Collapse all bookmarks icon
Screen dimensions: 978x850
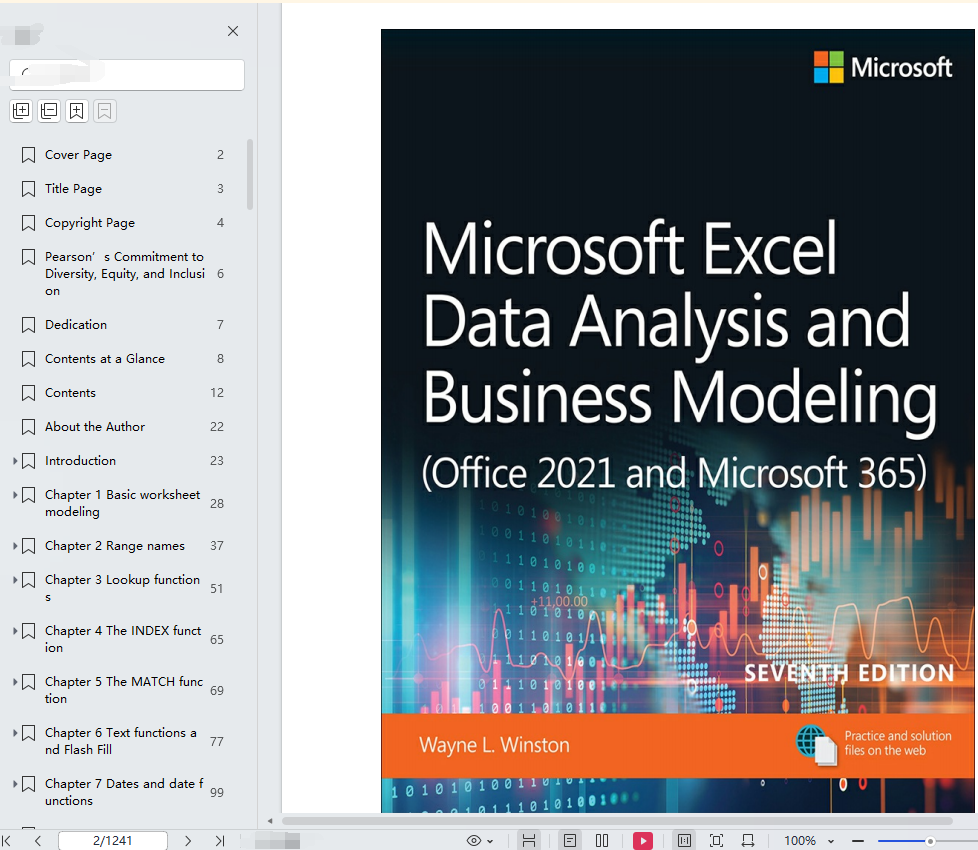point(49,111)
